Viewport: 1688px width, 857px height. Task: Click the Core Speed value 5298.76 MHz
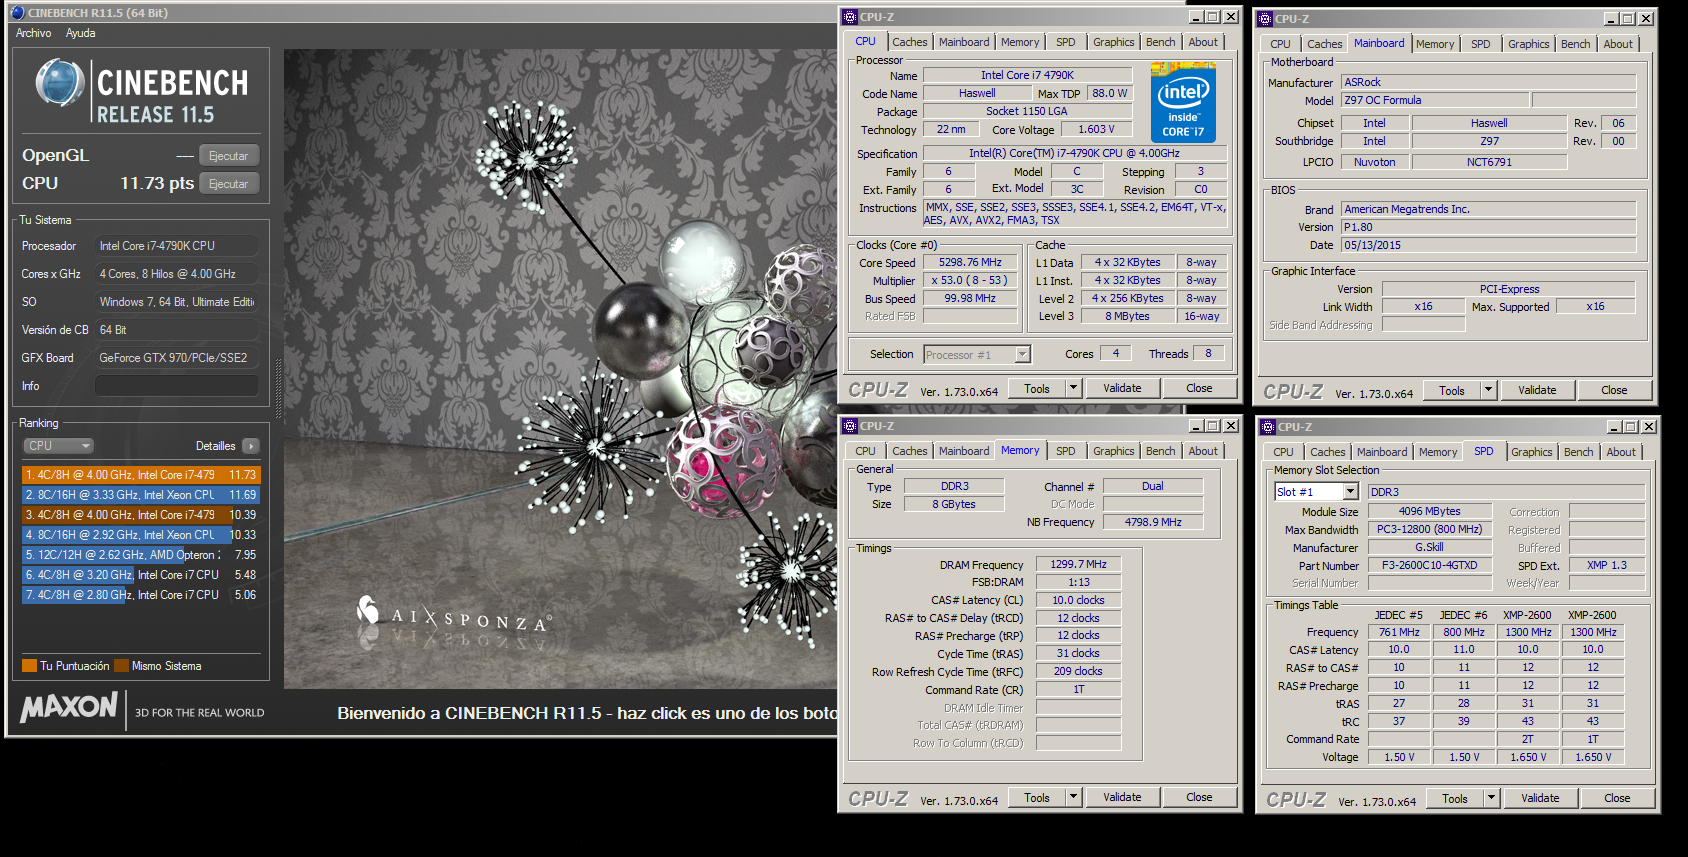[970, 263]
